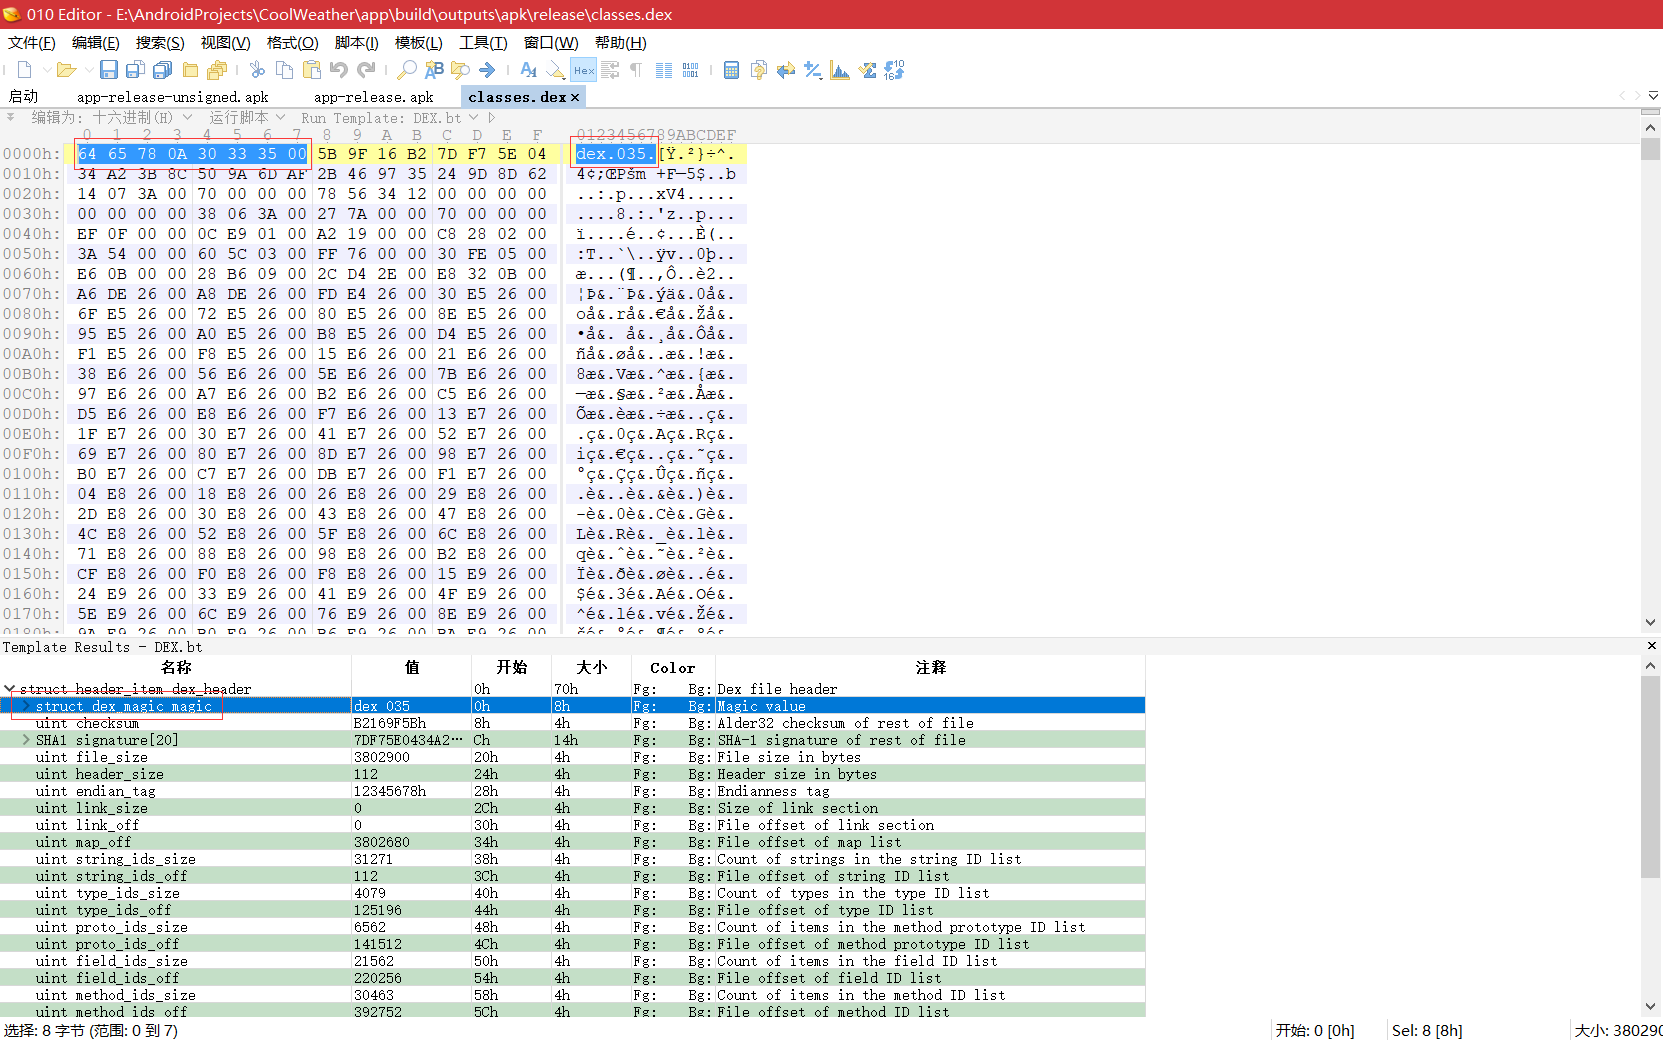Click the run template play arrow
The width and height of the screenshot is (1663, 1042).
point(492,117)
